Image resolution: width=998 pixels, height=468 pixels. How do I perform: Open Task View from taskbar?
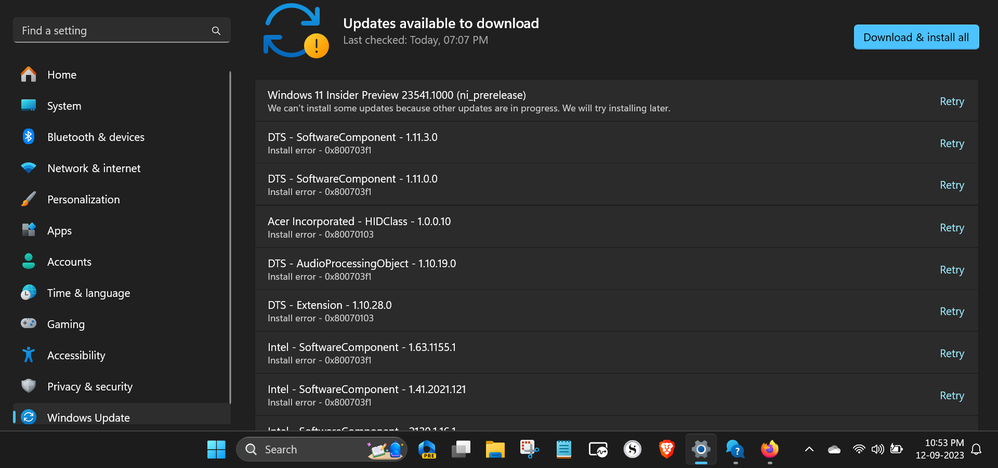[x=461, y=450]
